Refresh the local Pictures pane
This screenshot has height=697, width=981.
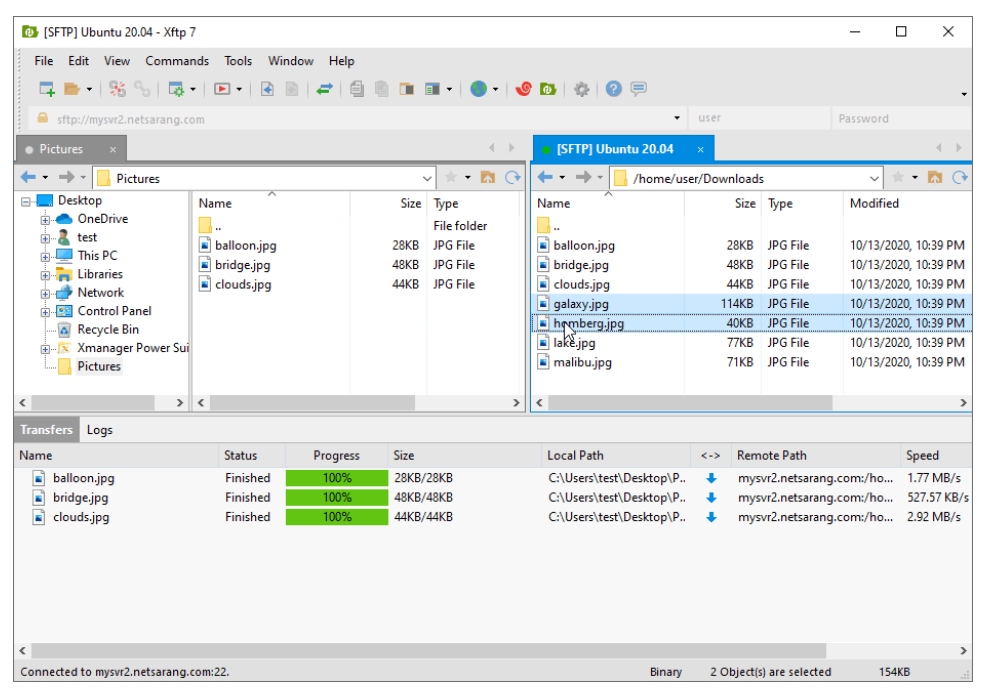(512, 178)
